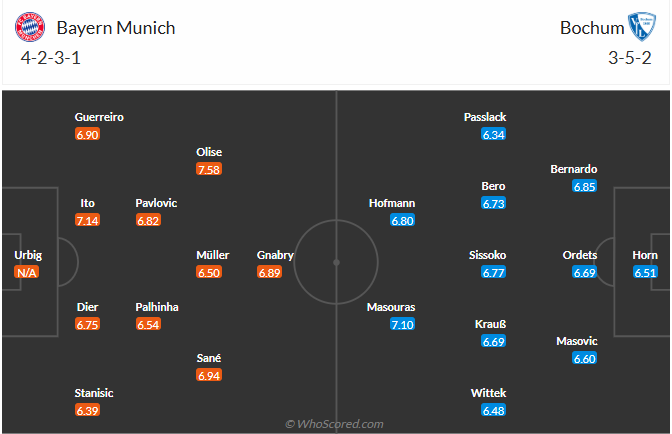Click Urbig's N/A rating badge
Viewport: 672px width, 434px height.
point(28,272)
